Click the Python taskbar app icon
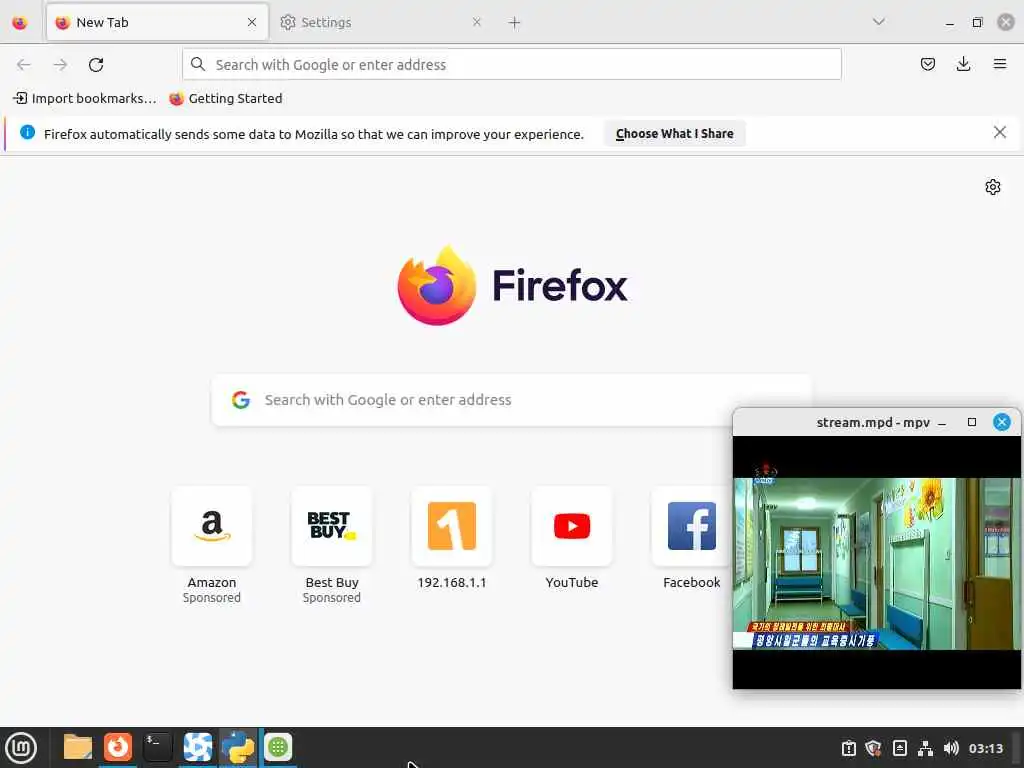 (238, 747)
